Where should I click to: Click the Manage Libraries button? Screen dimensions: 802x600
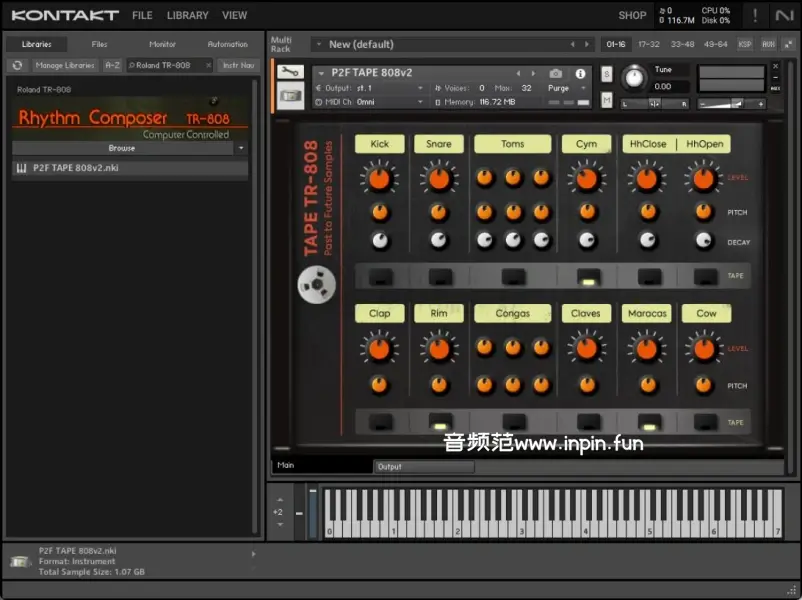coord(64,65)
